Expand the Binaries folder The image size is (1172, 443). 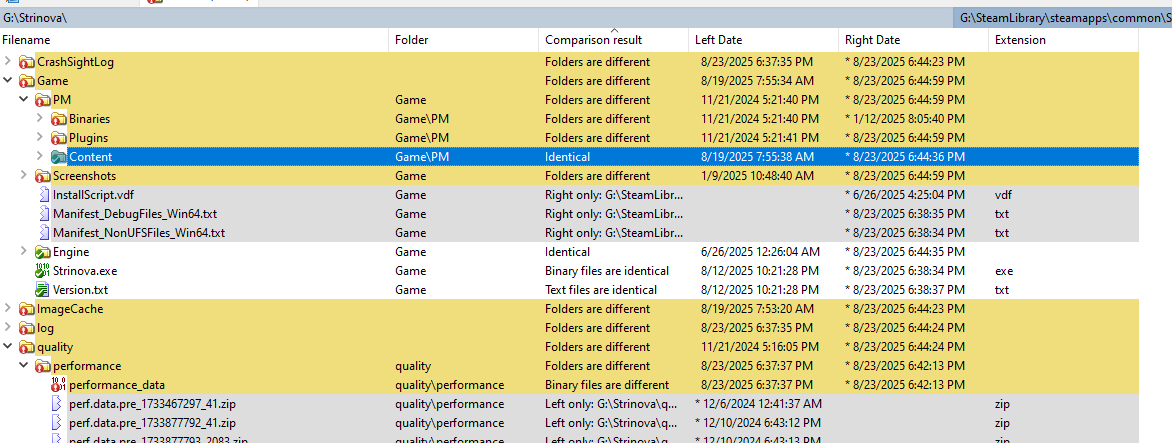click(40, 118)
